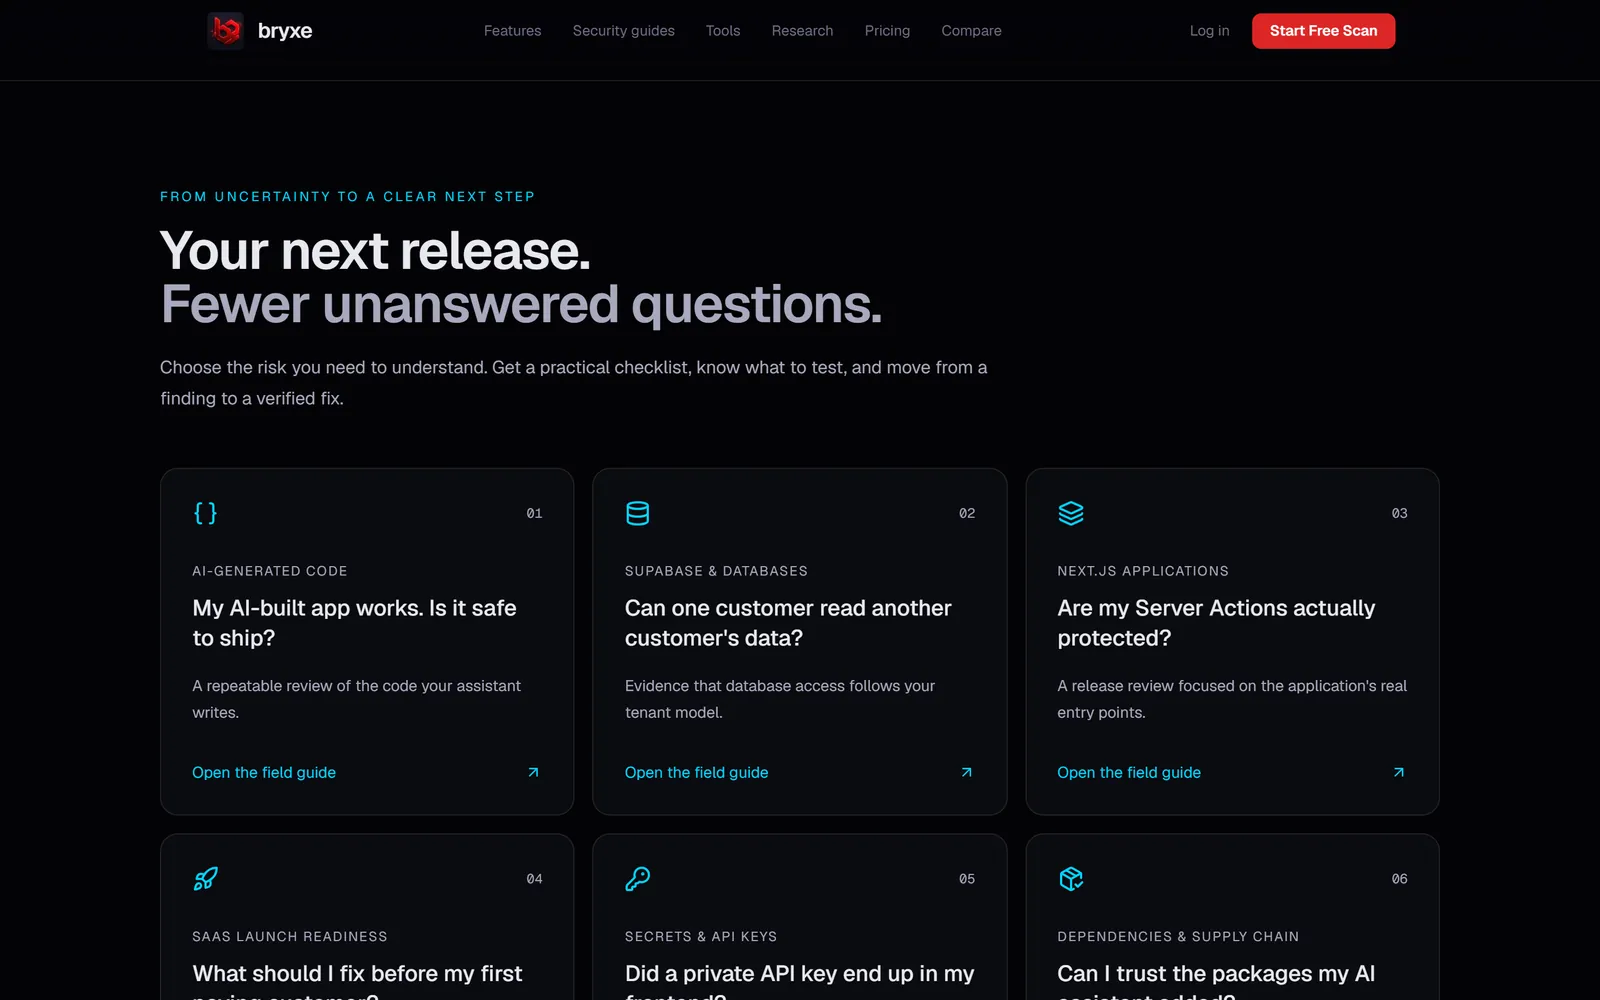Click the rocket icon on card 04
The height and width of the screenshot is (1000, 1600).
tap(205, 879)
